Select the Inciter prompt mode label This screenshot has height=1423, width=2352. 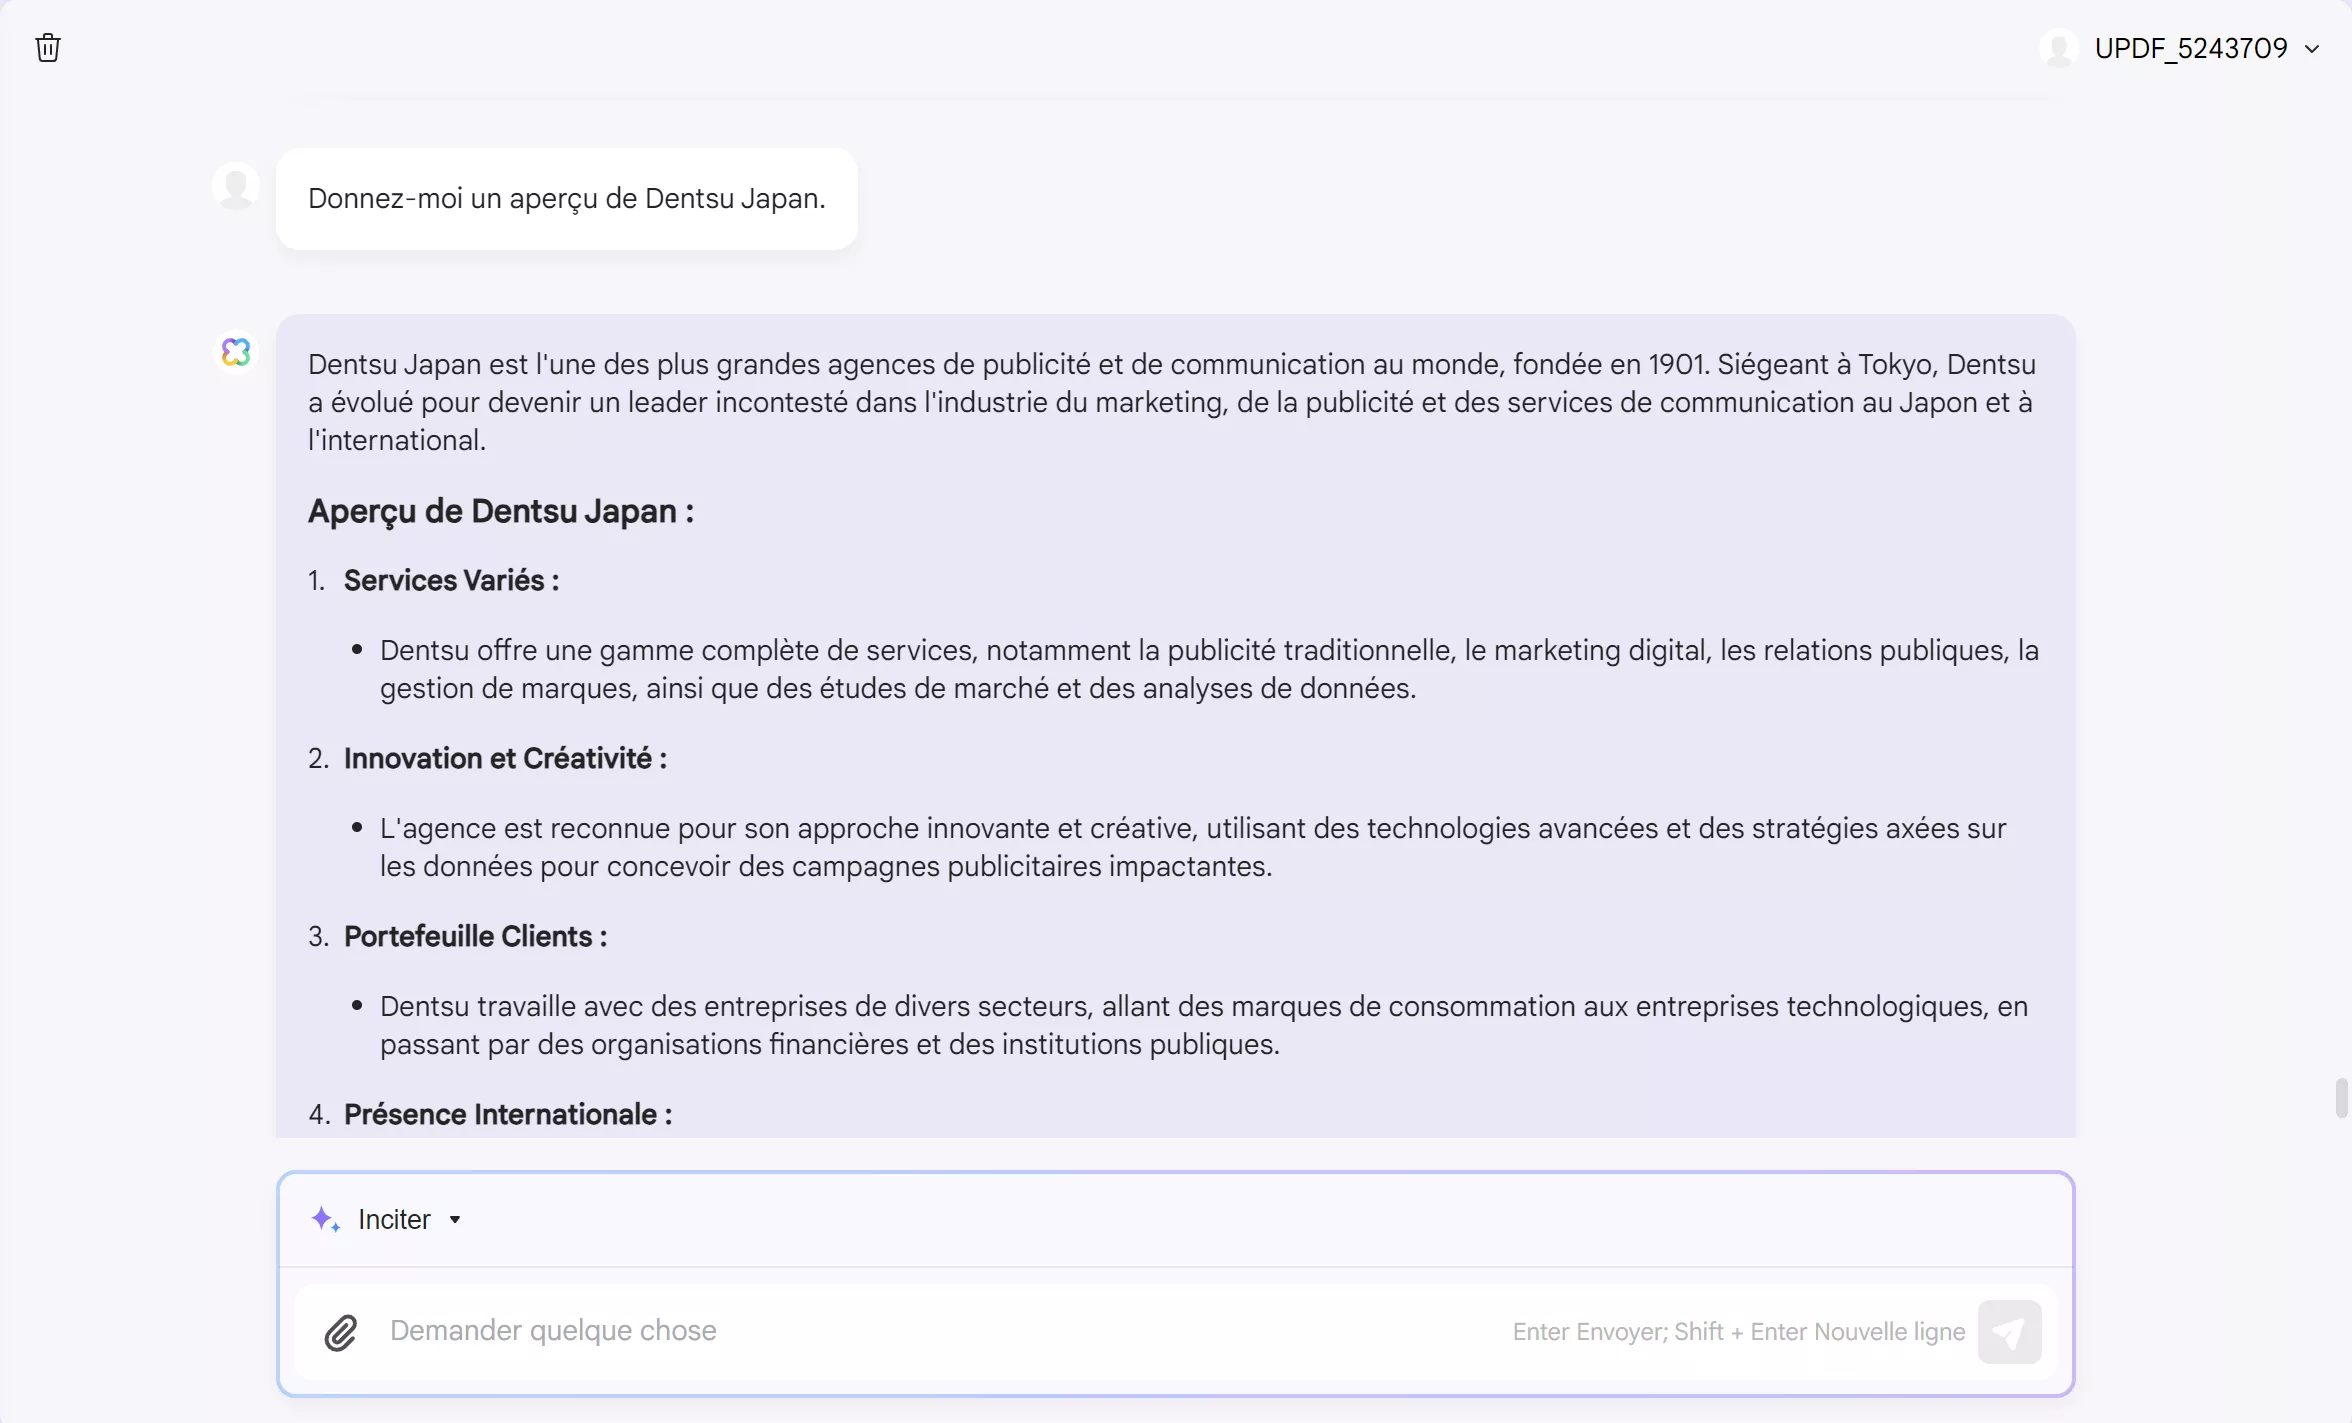pyautogui.click(x=394, y=1220)
